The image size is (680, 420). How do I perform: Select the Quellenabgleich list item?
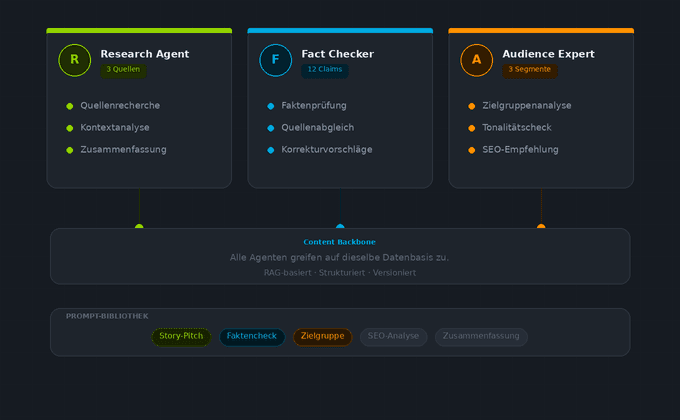point(317,128)
